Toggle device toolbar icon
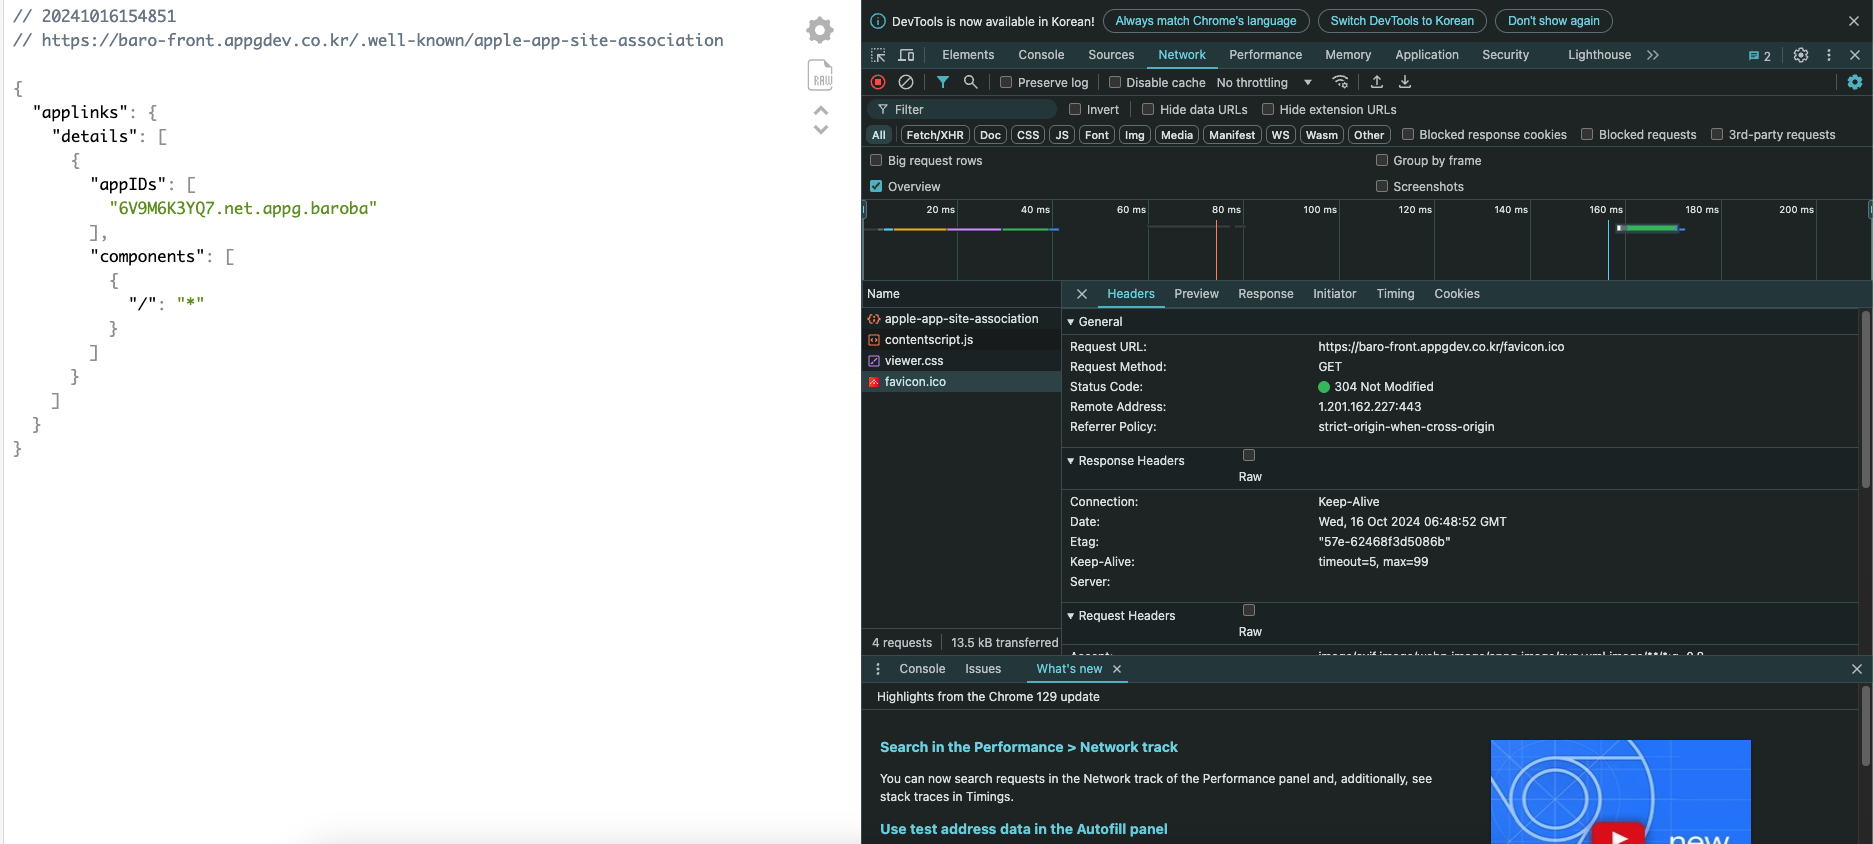 906,55
